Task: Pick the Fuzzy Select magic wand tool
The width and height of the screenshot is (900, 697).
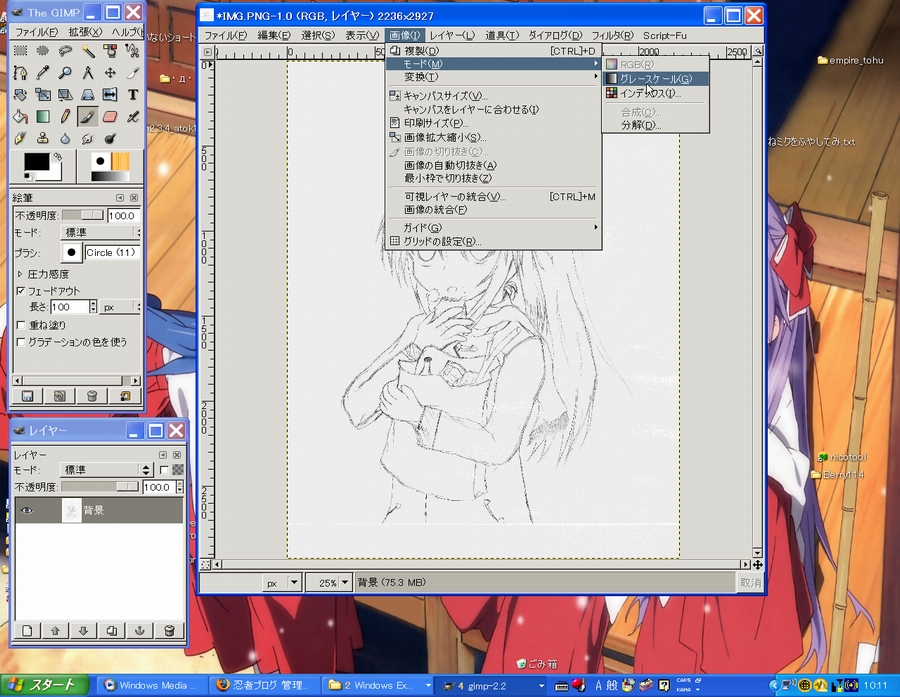Action: tap(87, 51)
